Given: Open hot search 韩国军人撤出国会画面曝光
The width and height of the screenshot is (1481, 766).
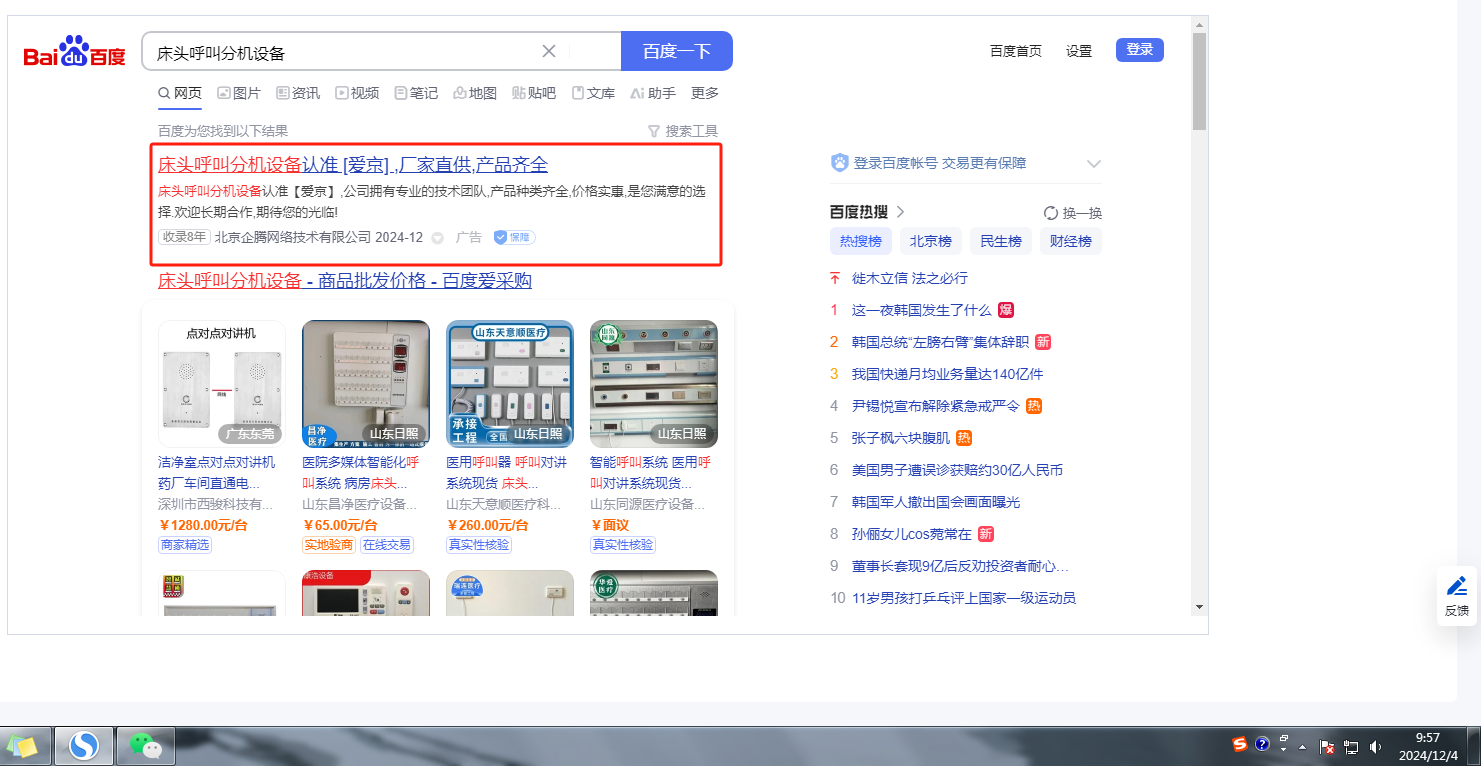Looking at the screenshot, I should point(936,502).
